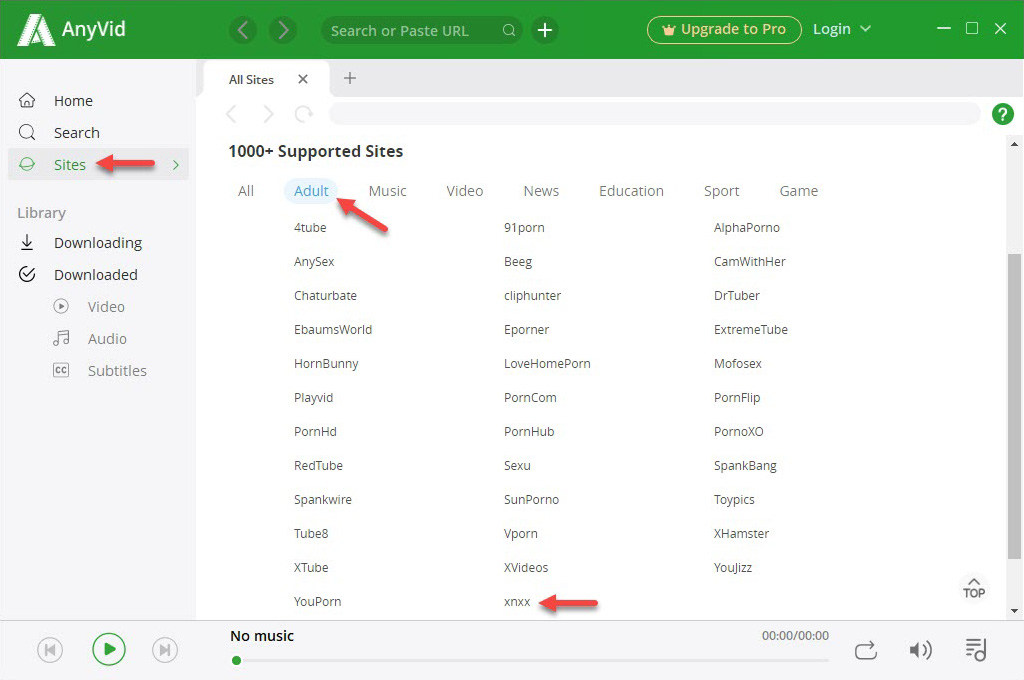Click the 00:00/00:00 time display
The height and width of the screenshot is (680, 1024).
point(795,636)
